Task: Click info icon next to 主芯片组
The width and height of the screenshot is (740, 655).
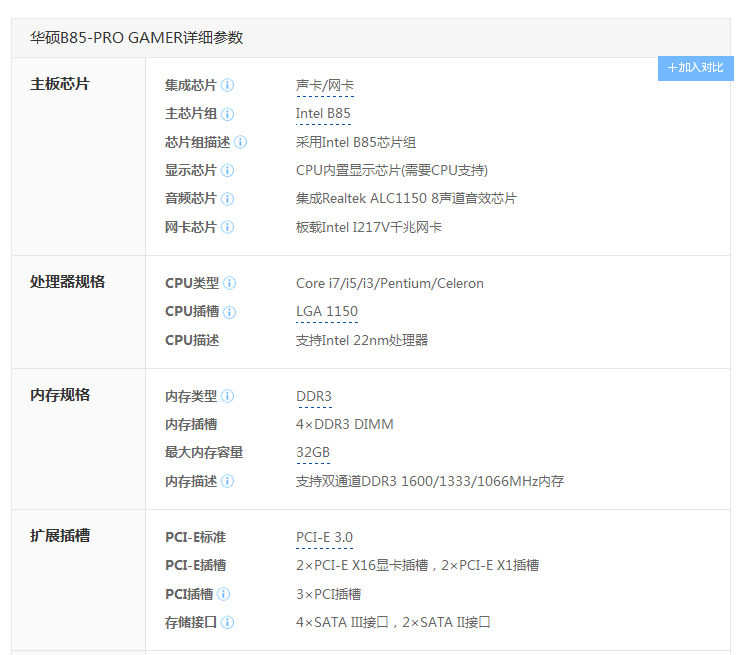Action: (x=227, y=114)
